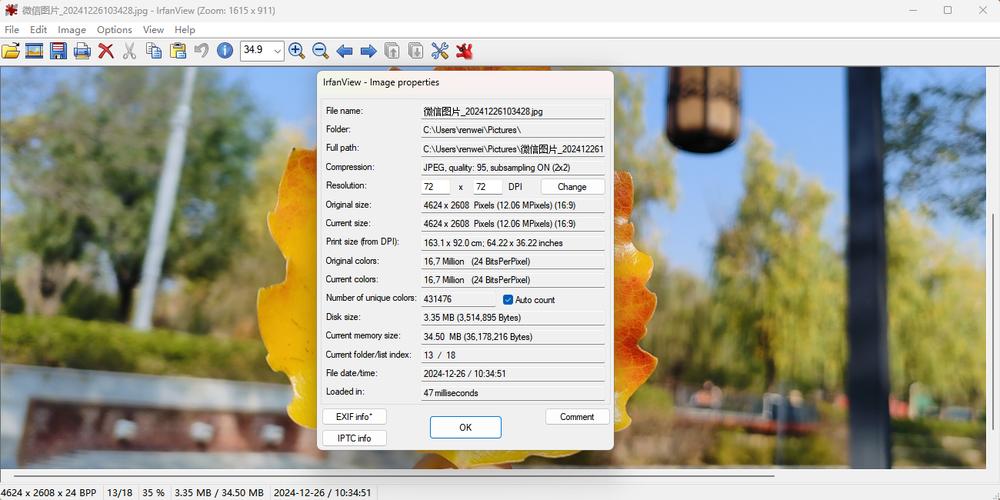This screenshot has width=1000, height=500.
Task: Click the Zoom Out magnifier icon
Action: tap(320, 51)
